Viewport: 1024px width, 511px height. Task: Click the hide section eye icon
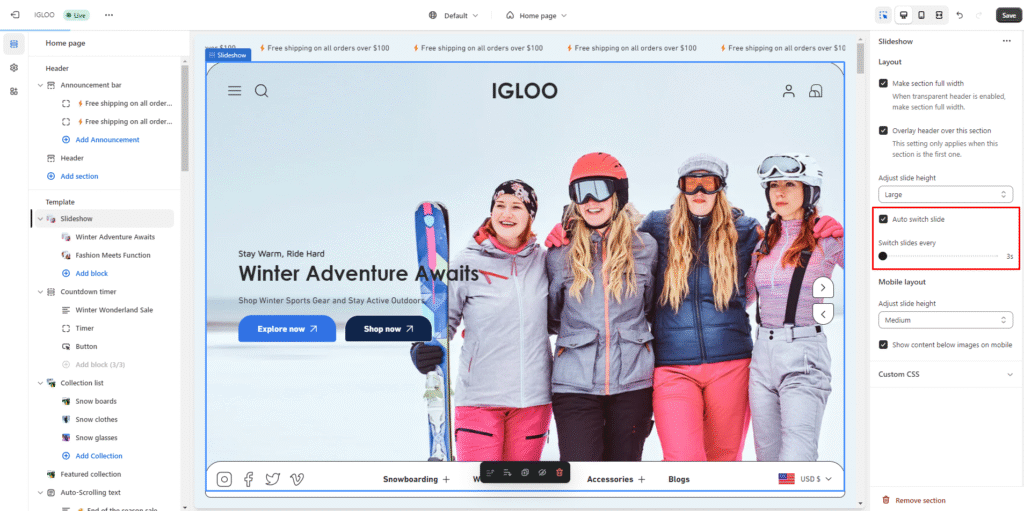542,472
